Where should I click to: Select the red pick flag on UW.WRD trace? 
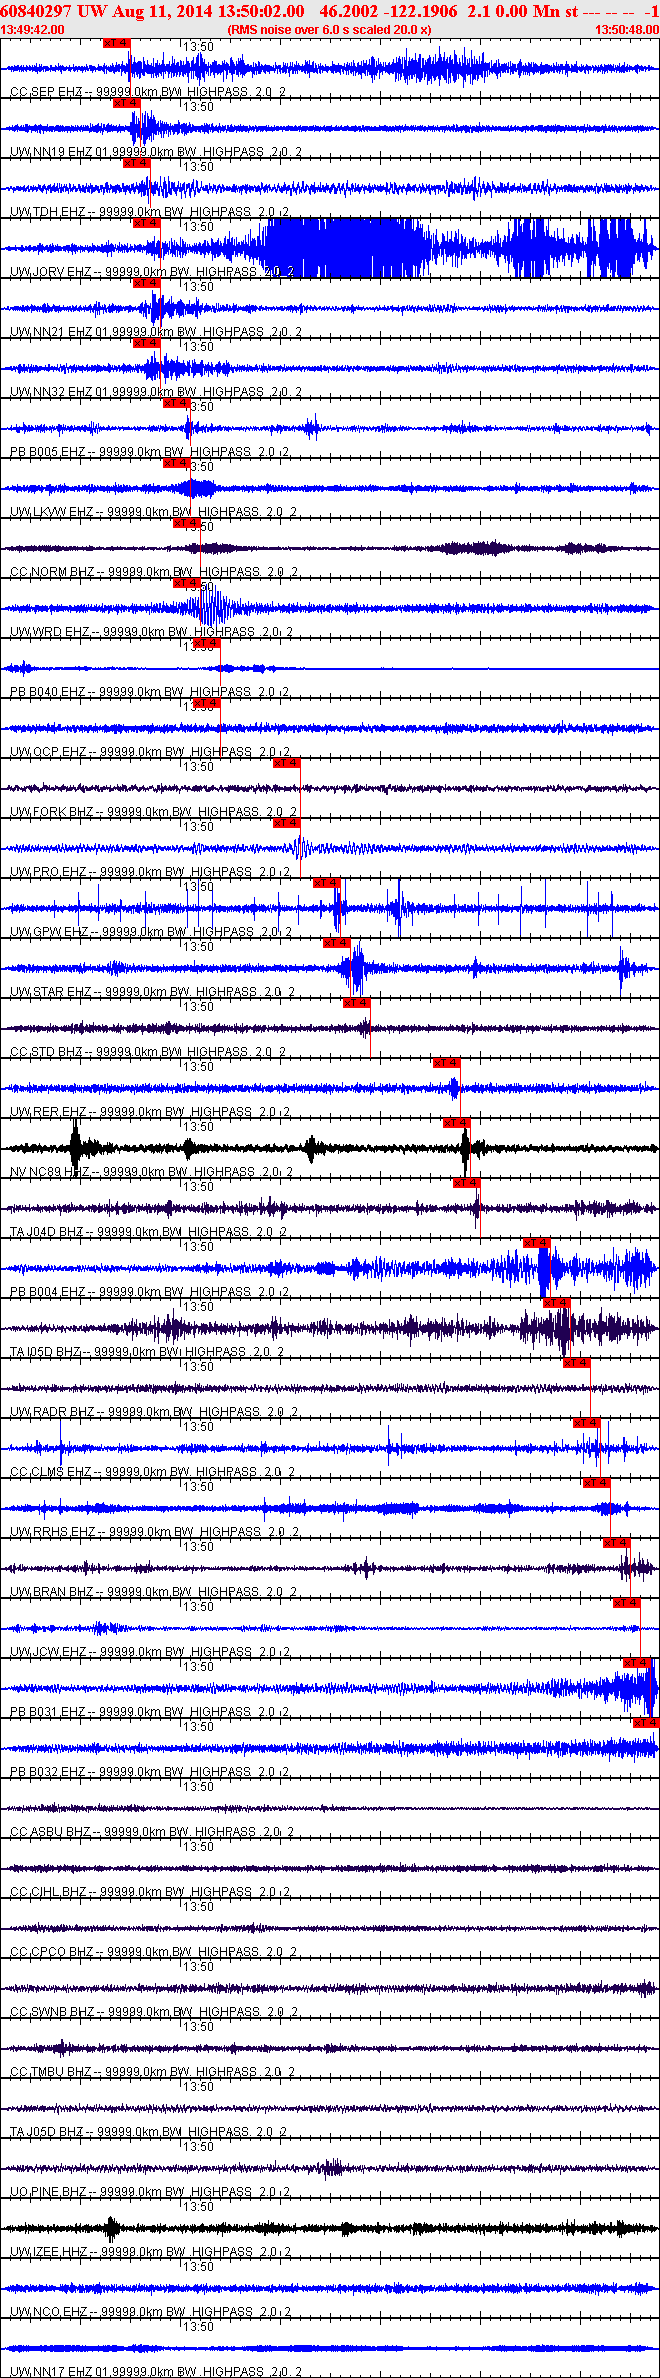[186, 583]
